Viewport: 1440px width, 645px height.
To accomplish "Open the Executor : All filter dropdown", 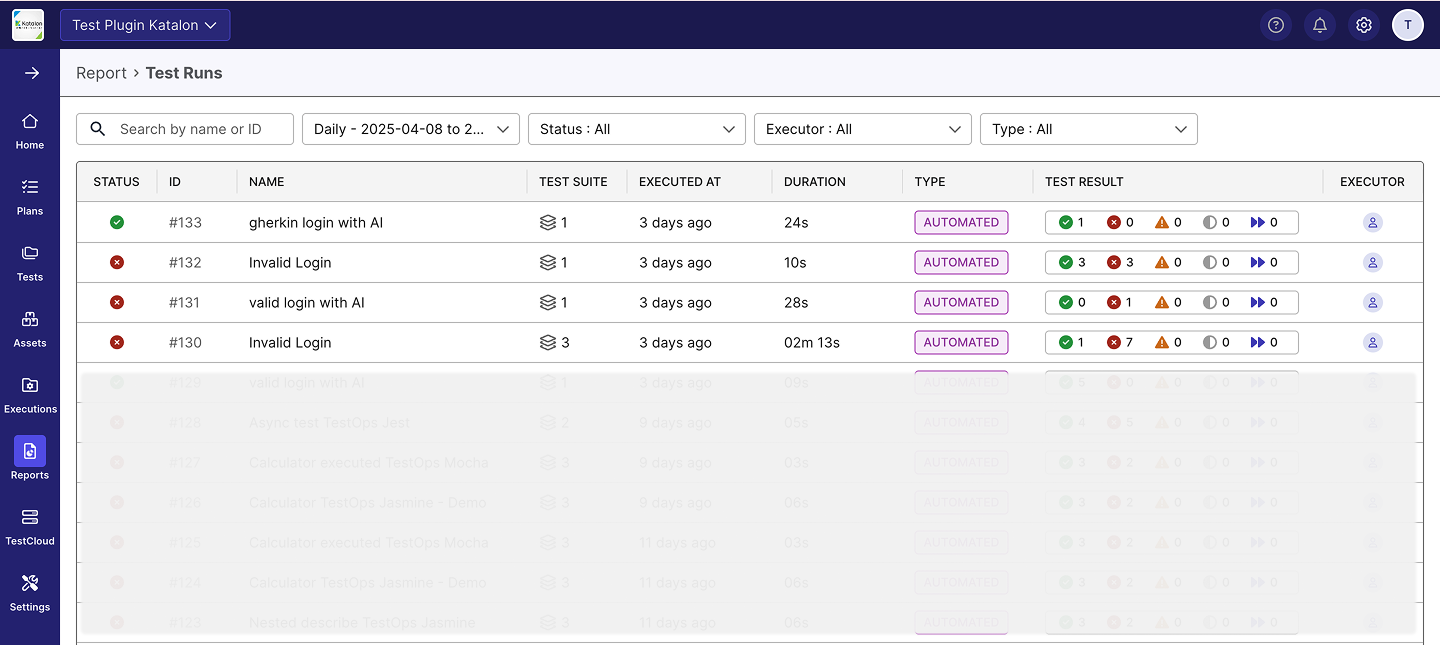I will [863, 129].
